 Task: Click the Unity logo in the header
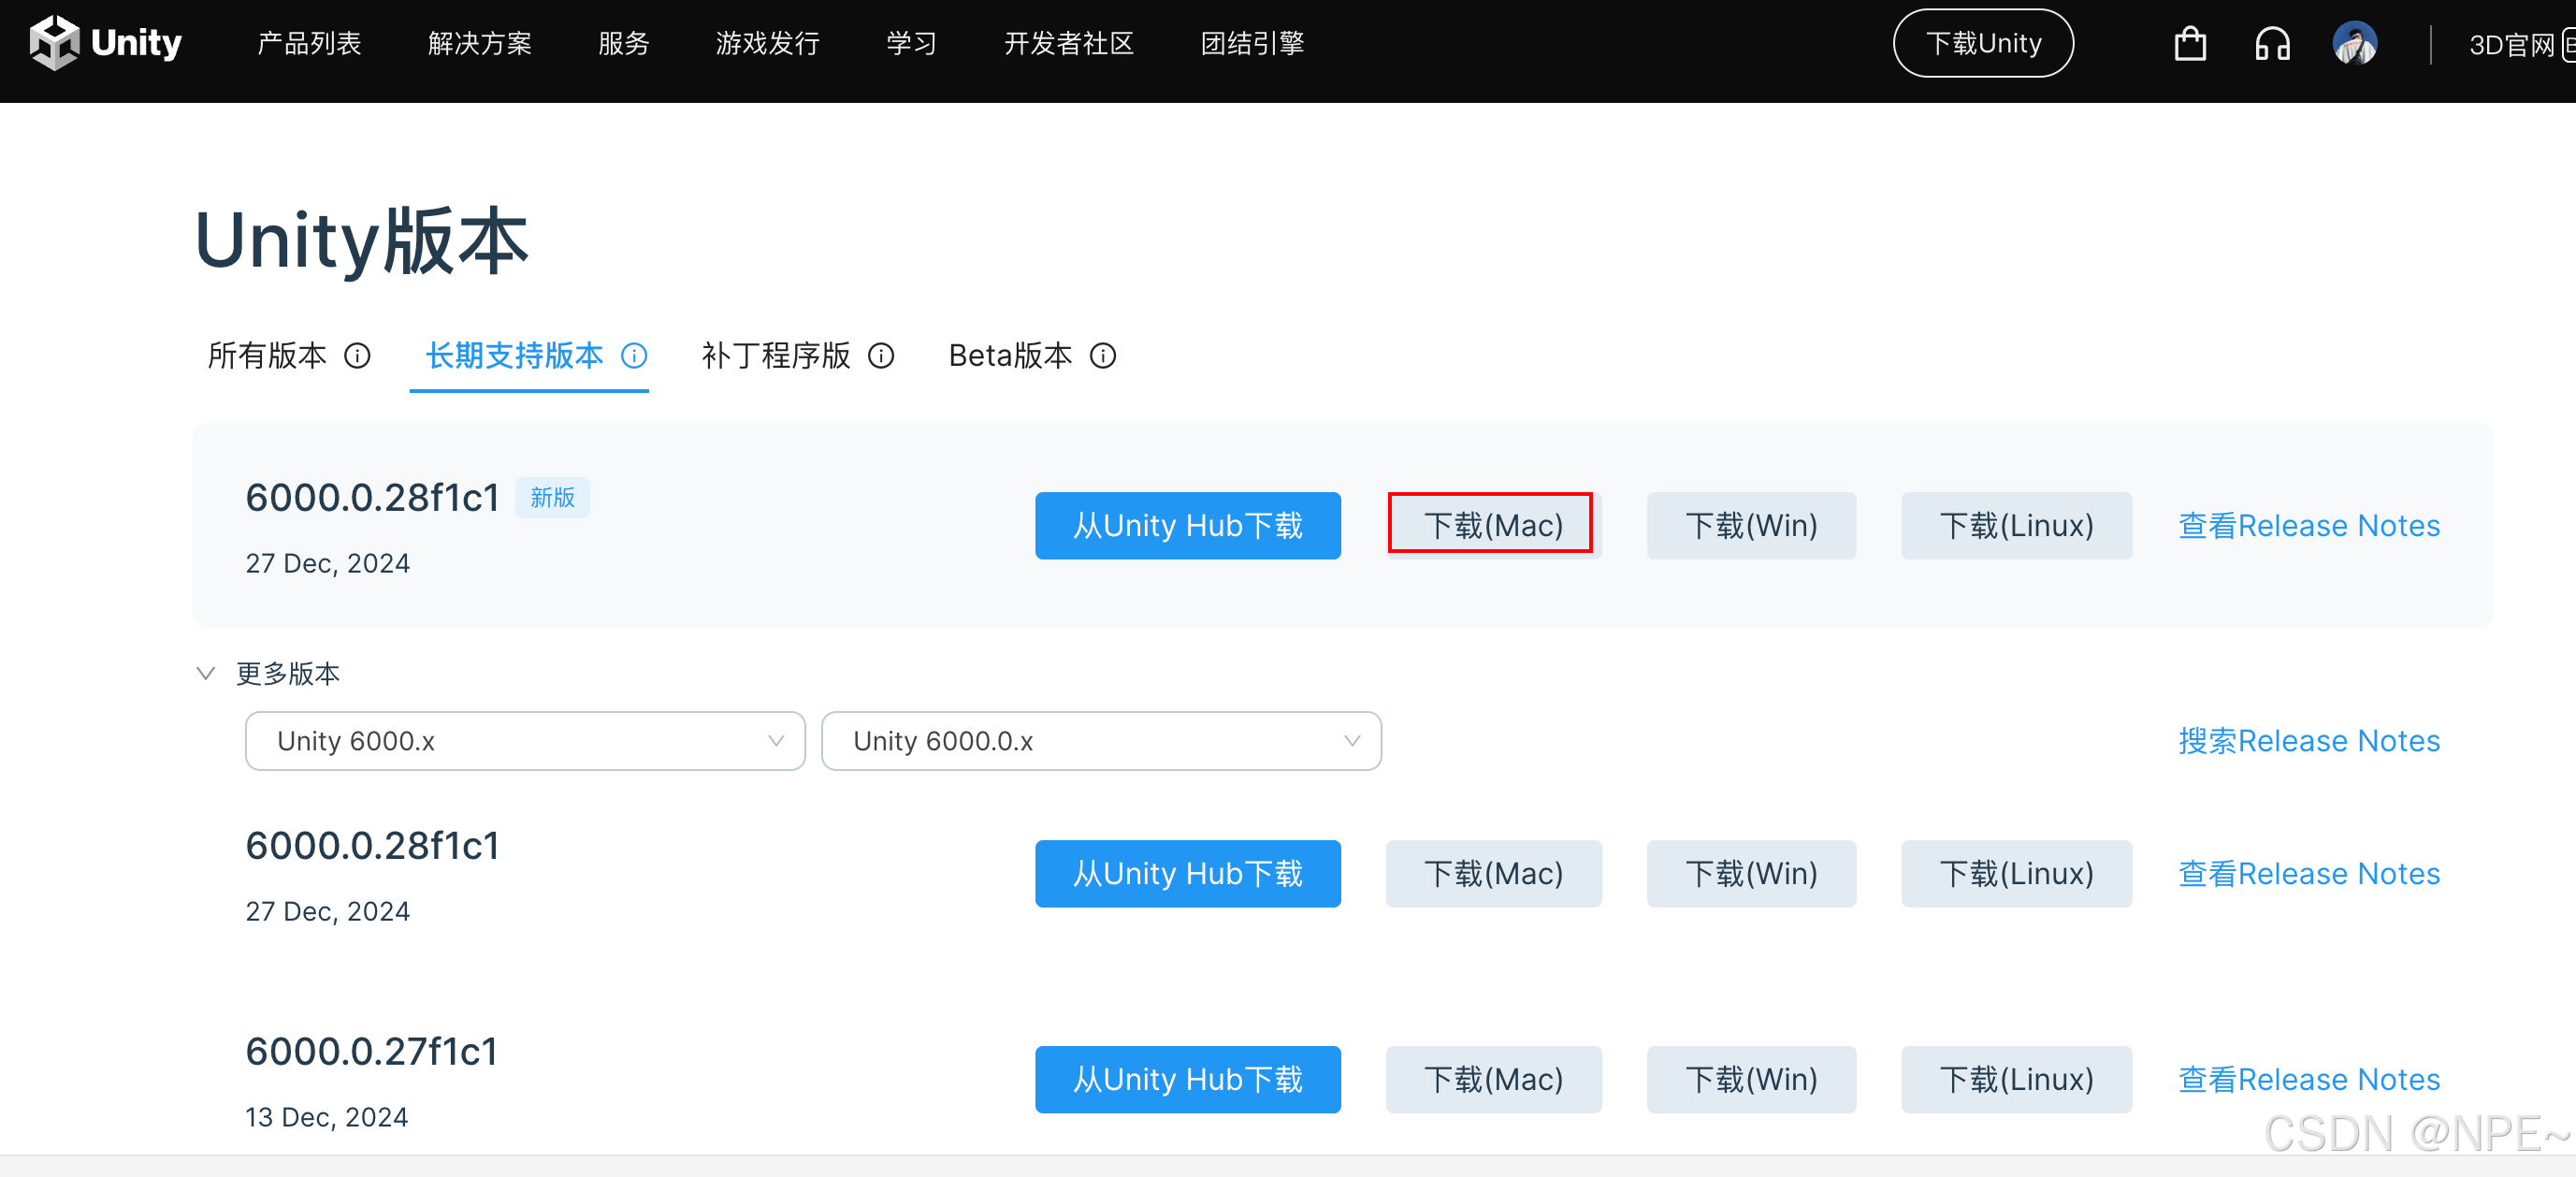coord(106,43)
